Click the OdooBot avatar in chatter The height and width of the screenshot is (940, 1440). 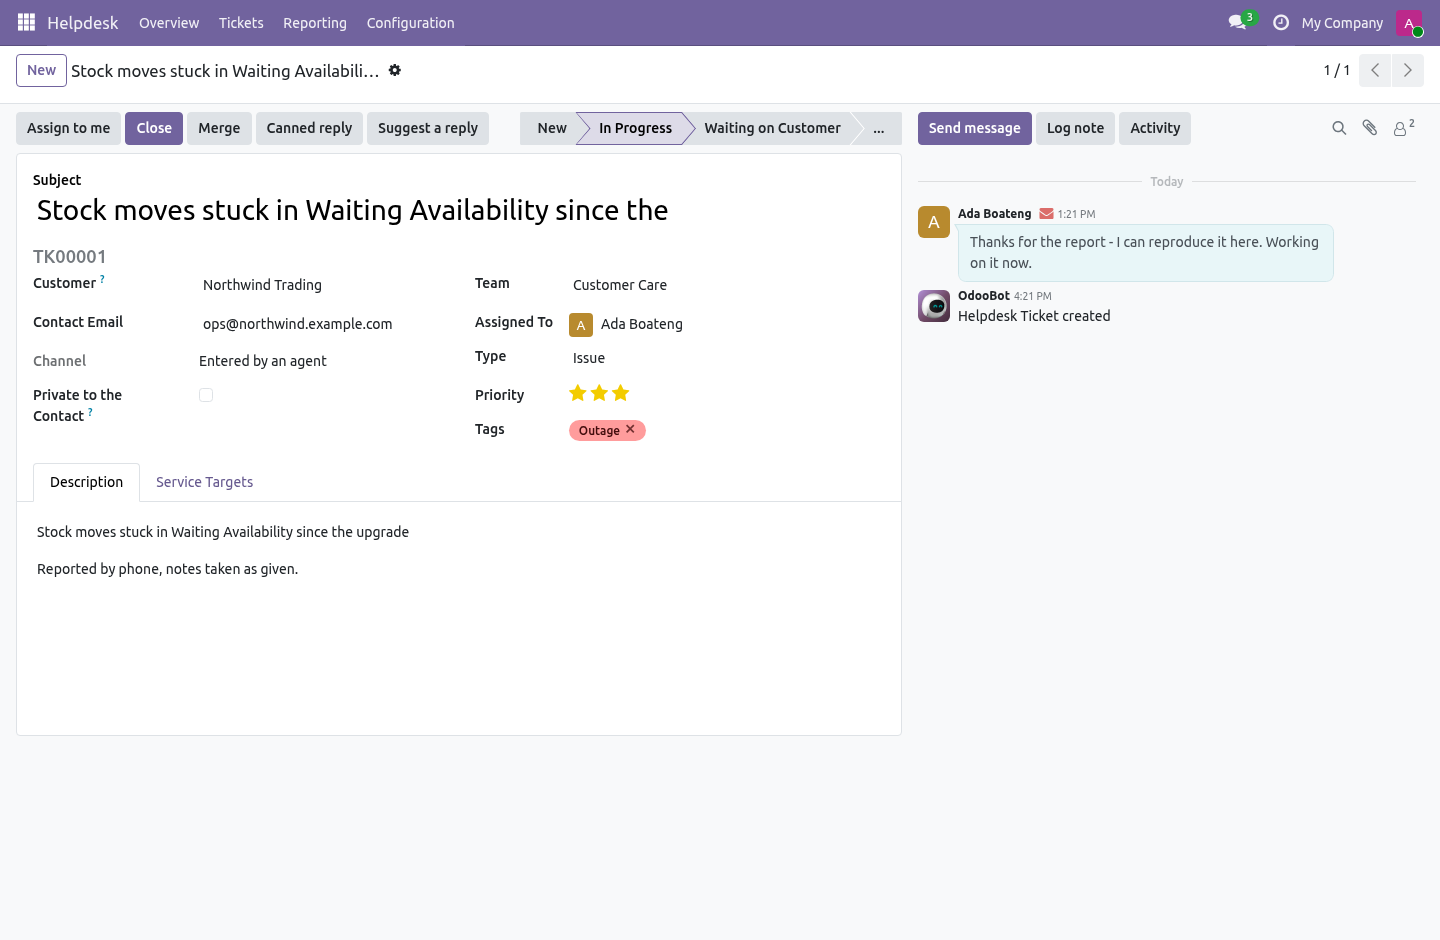934,306
